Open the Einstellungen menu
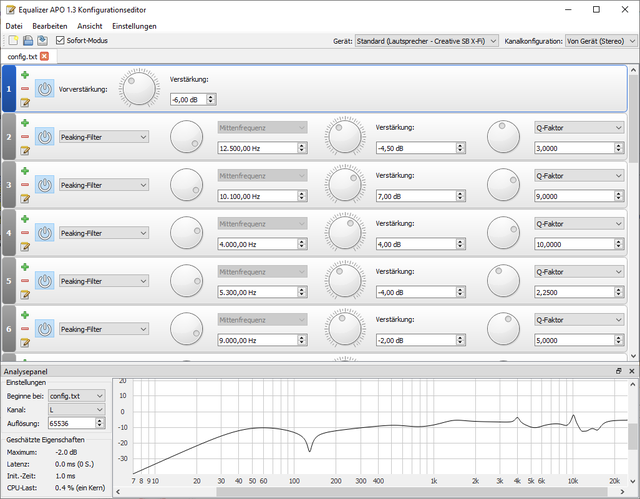The height and width of the screenshot is (499, 640). [134, 26]
